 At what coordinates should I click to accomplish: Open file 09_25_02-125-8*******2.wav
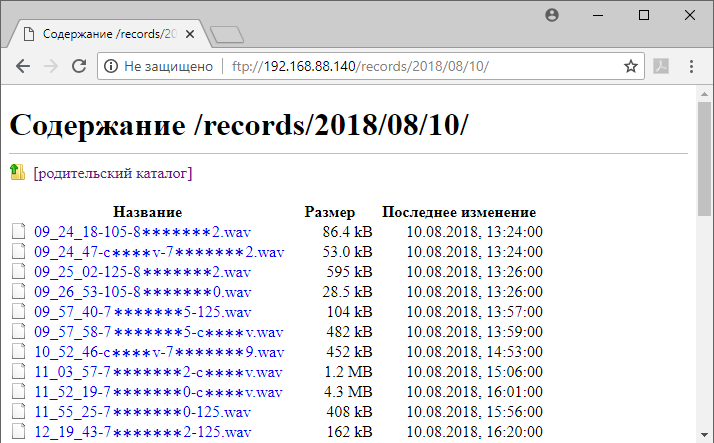142,272
